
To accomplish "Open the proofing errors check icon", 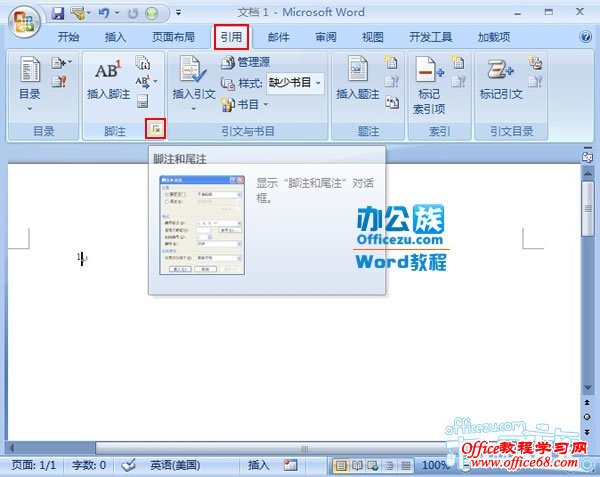I will tap(129, 465).
